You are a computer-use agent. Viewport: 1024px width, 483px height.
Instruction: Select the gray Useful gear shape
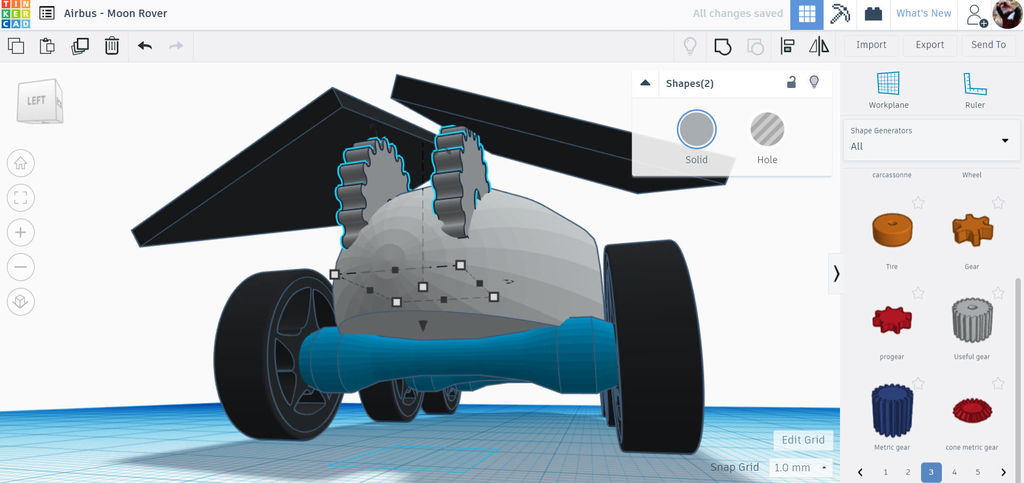[x=972, y=320]
